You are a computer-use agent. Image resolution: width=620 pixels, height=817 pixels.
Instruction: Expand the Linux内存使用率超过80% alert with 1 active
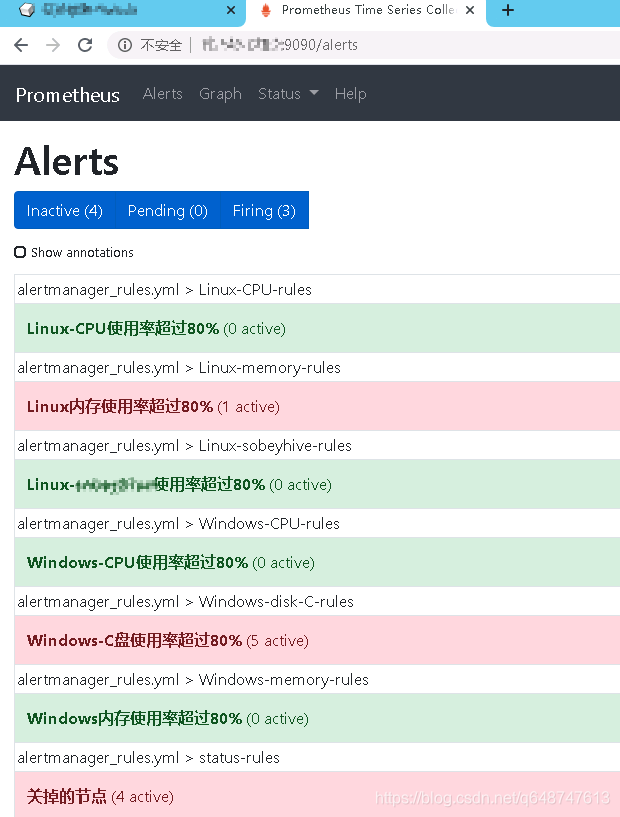pos(317,406)
